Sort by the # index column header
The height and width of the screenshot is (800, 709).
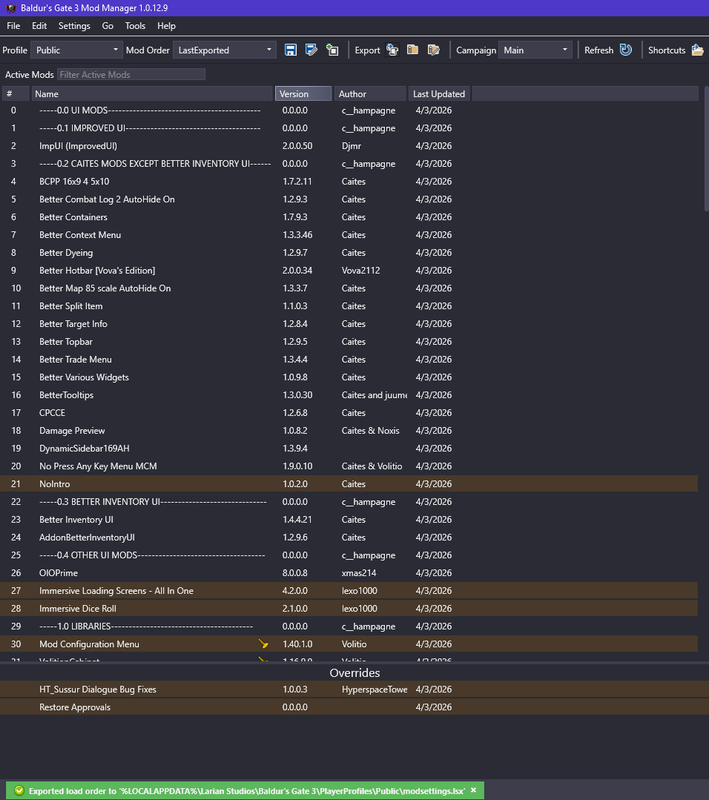coord(15,94)
